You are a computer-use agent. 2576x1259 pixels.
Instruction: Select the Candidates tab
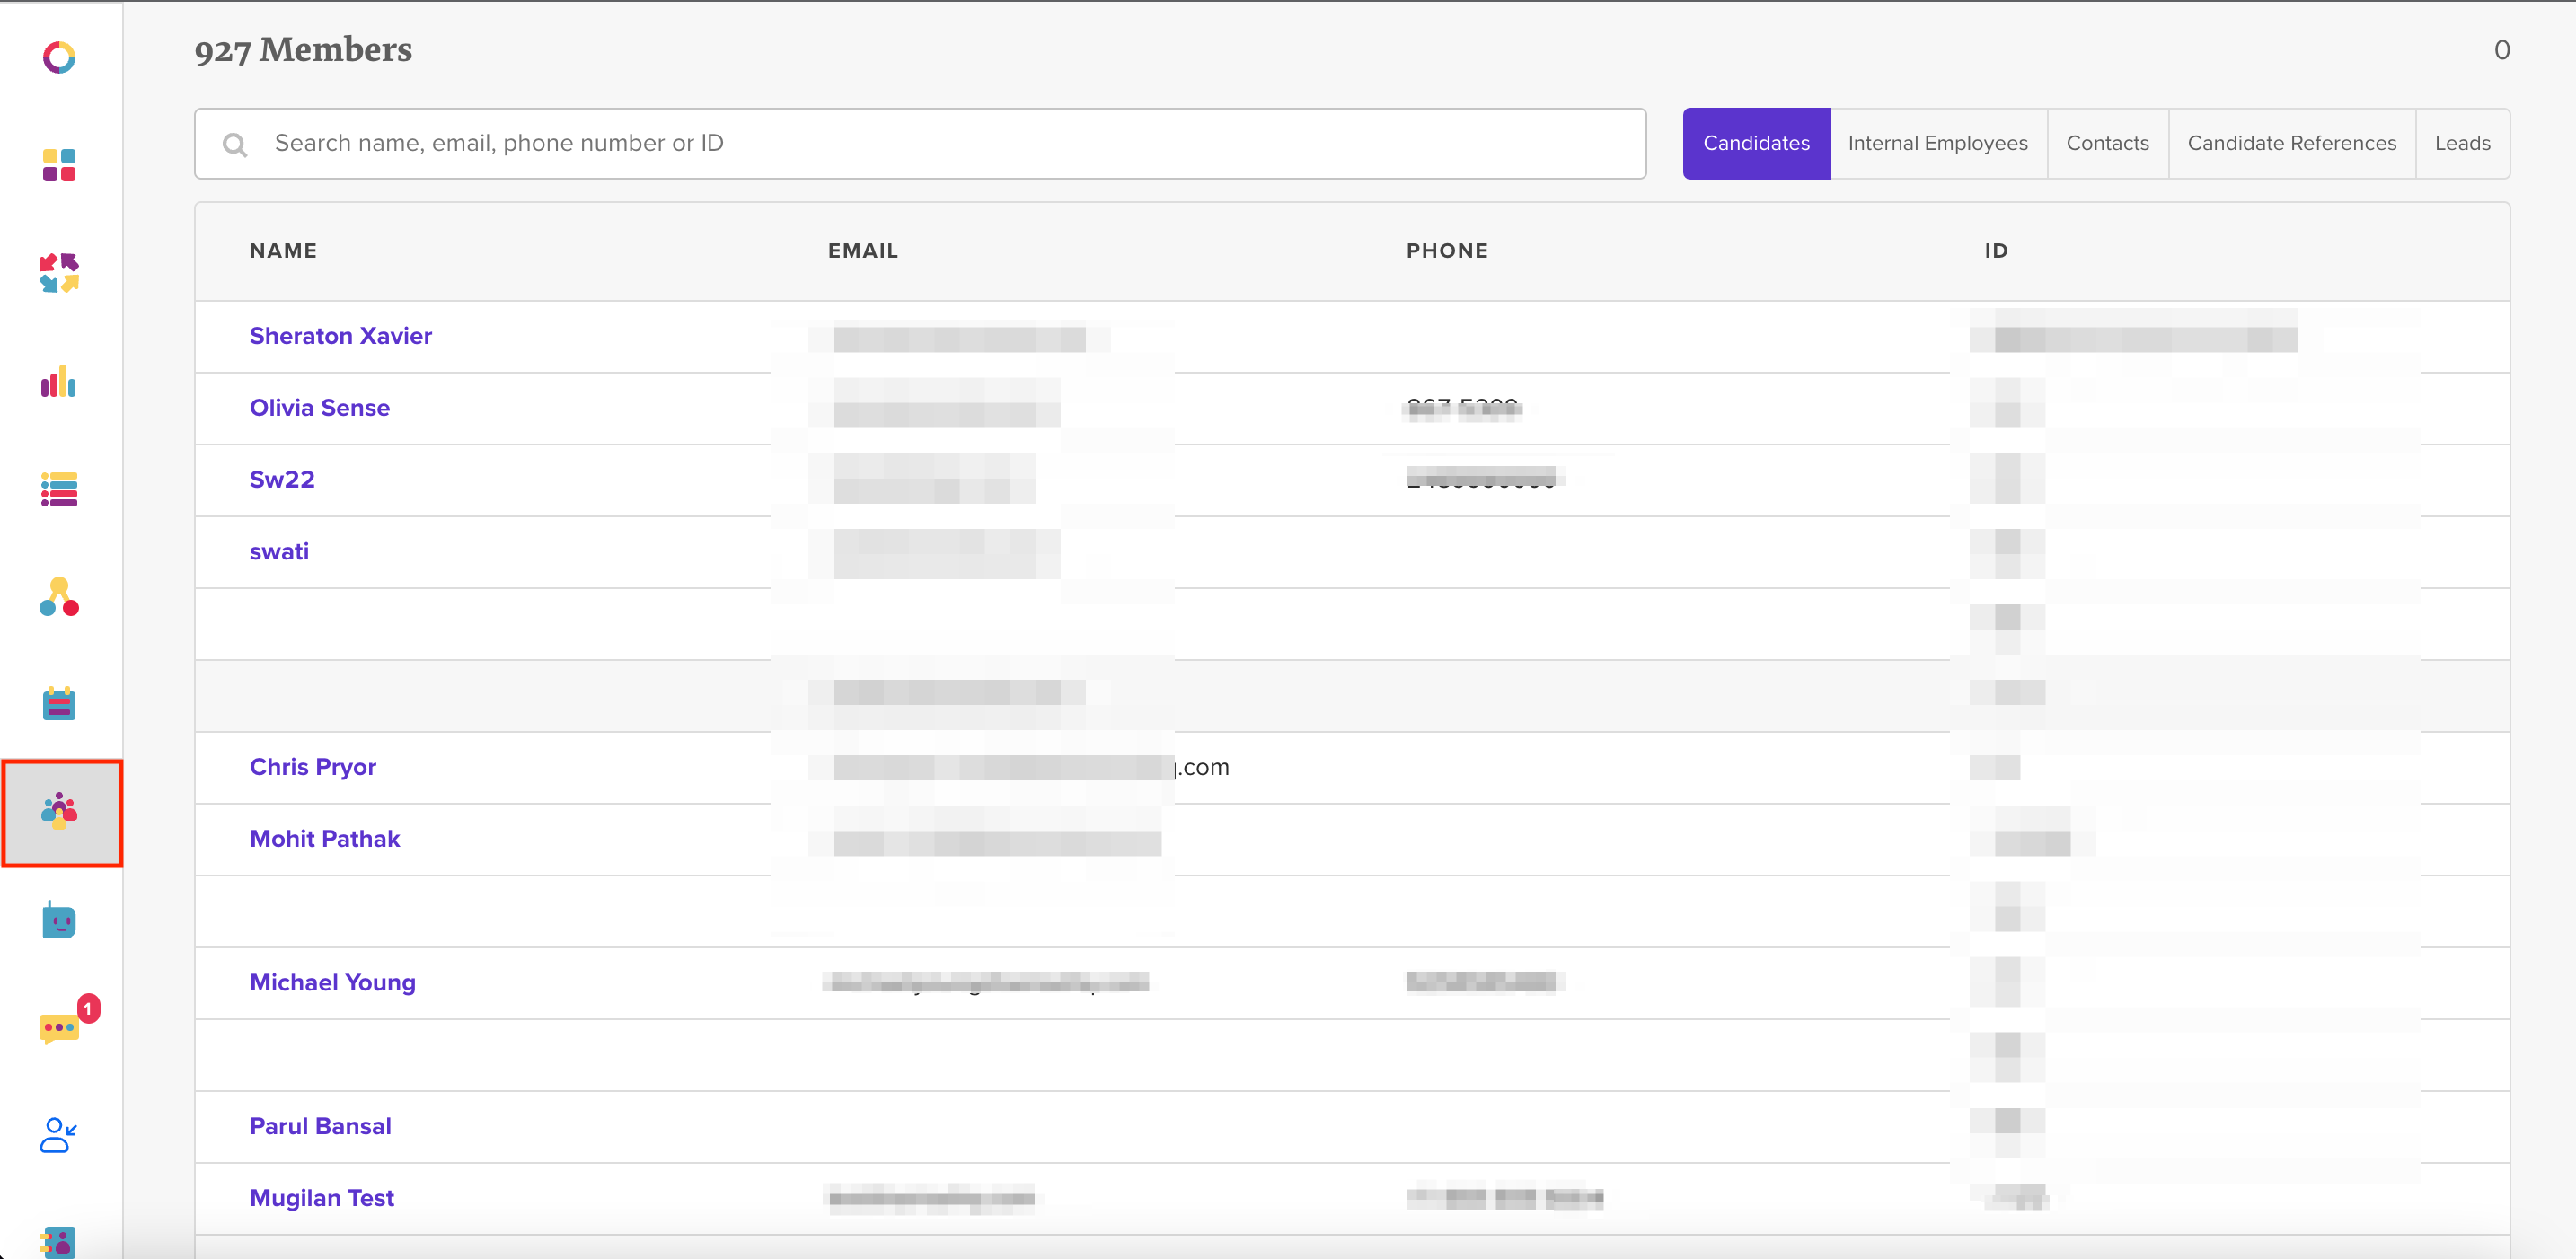[x=1756, y=143]
